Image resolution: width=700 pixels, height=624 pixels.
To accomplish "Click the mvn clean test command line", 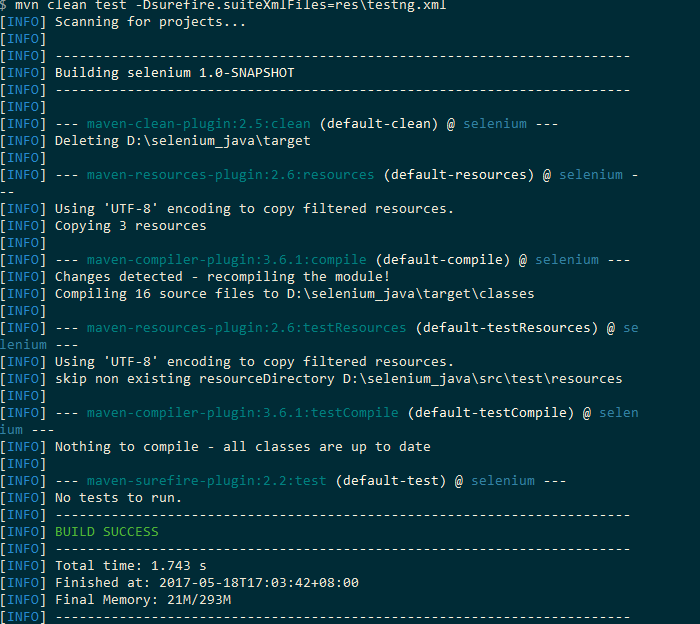I will point(223,5).
